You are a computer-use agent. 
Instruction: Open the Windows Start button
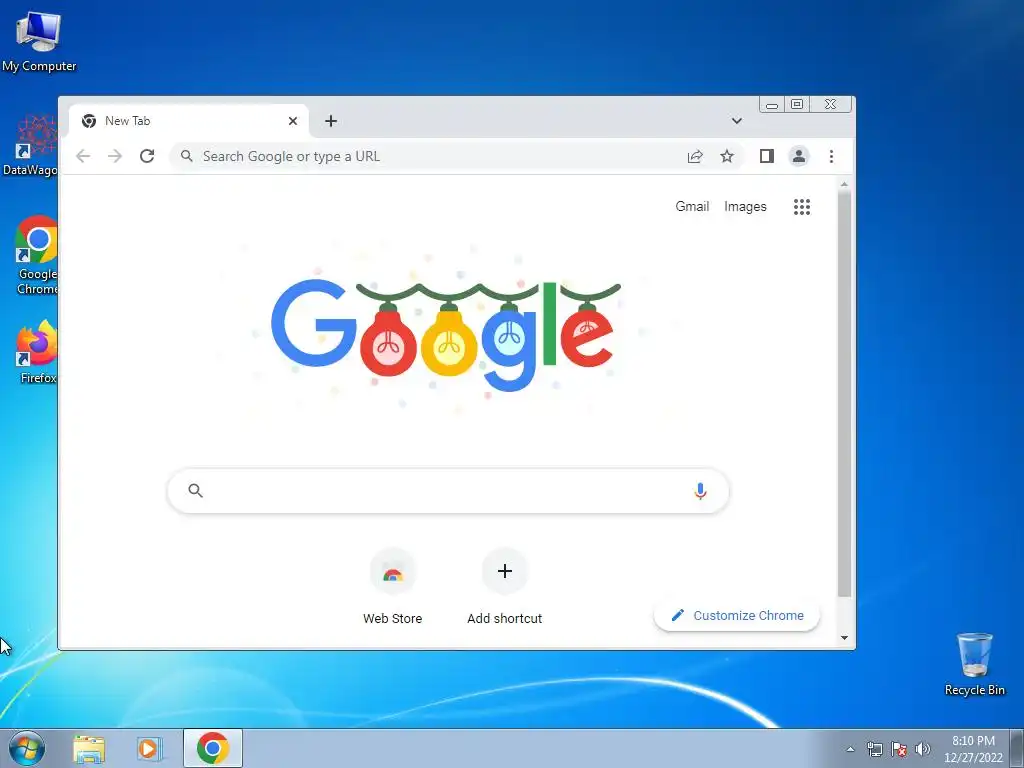click(26, 748)
